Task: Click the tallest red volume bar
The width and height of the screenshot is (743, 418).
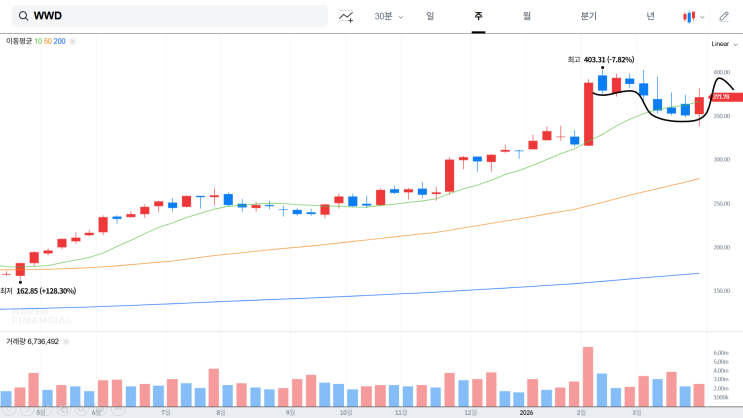Action: coord(588,376)
